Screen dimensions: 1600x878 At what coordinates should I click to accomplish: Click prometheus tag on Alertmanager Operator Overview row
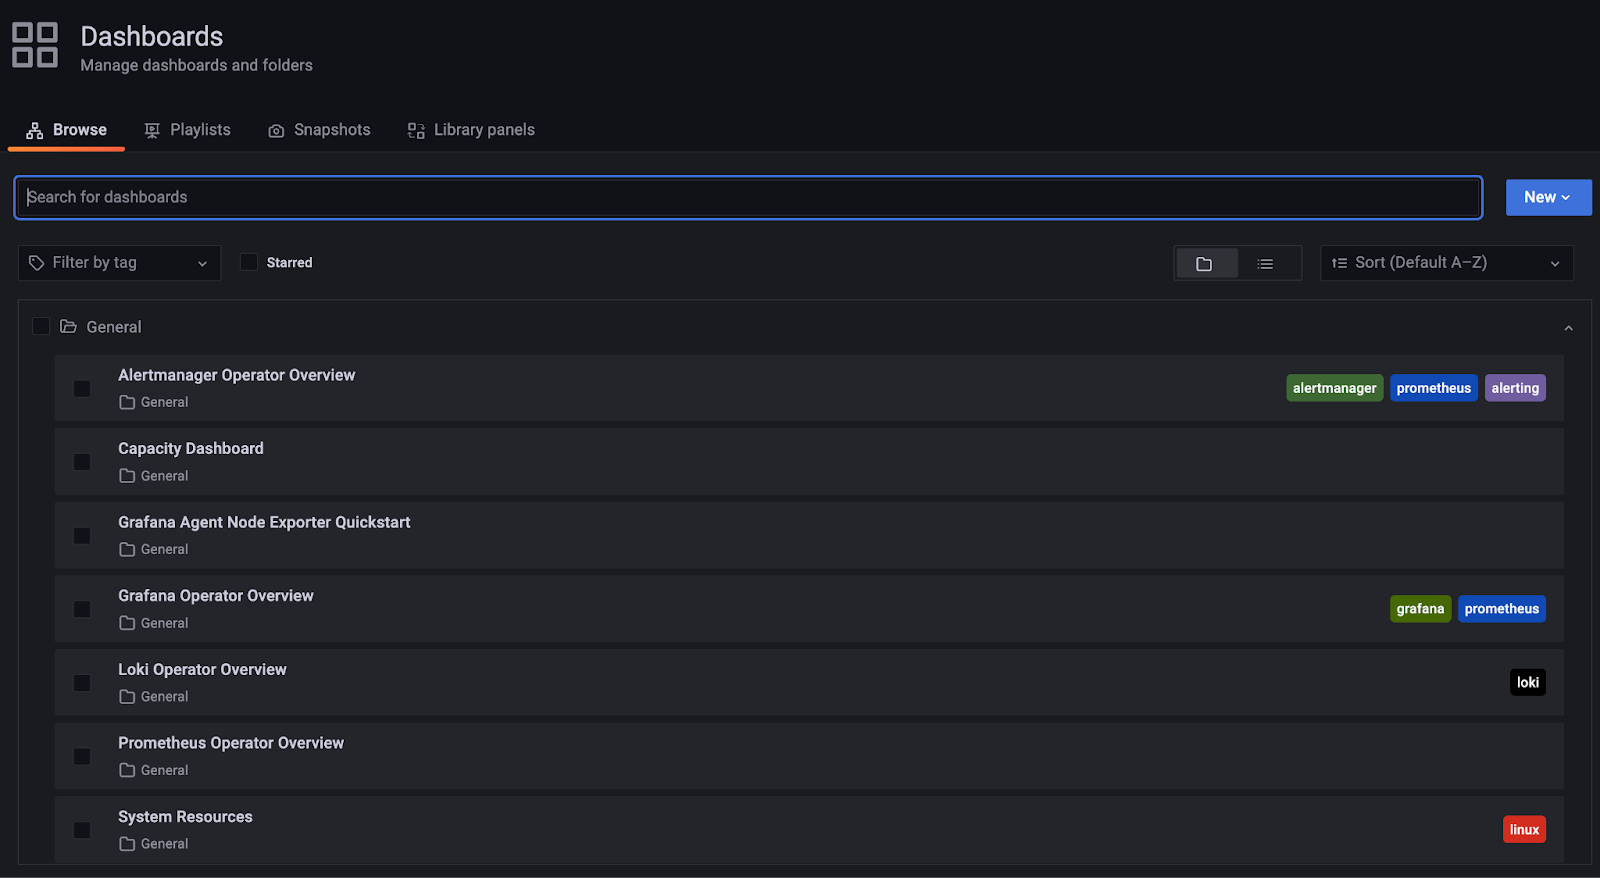[1433, 388]
